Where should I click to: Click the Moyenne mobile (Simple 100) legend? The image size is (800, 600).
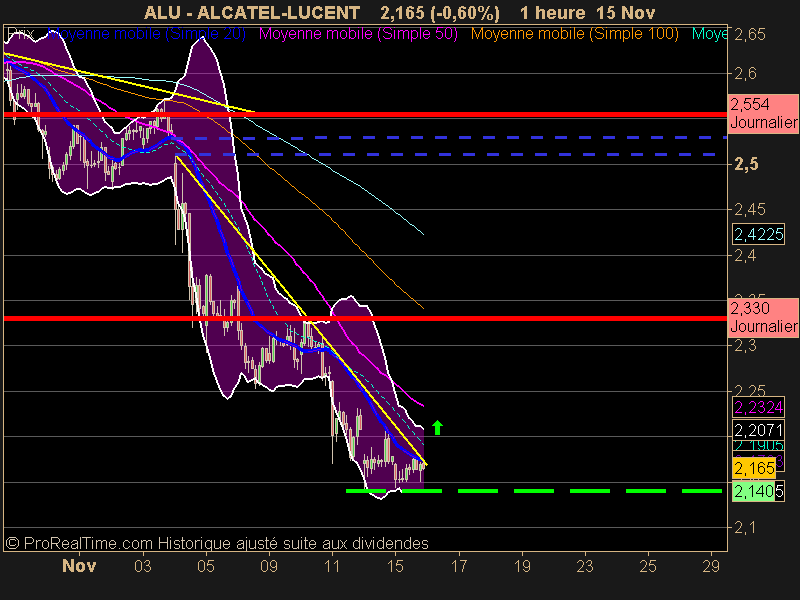coord(574,34)
